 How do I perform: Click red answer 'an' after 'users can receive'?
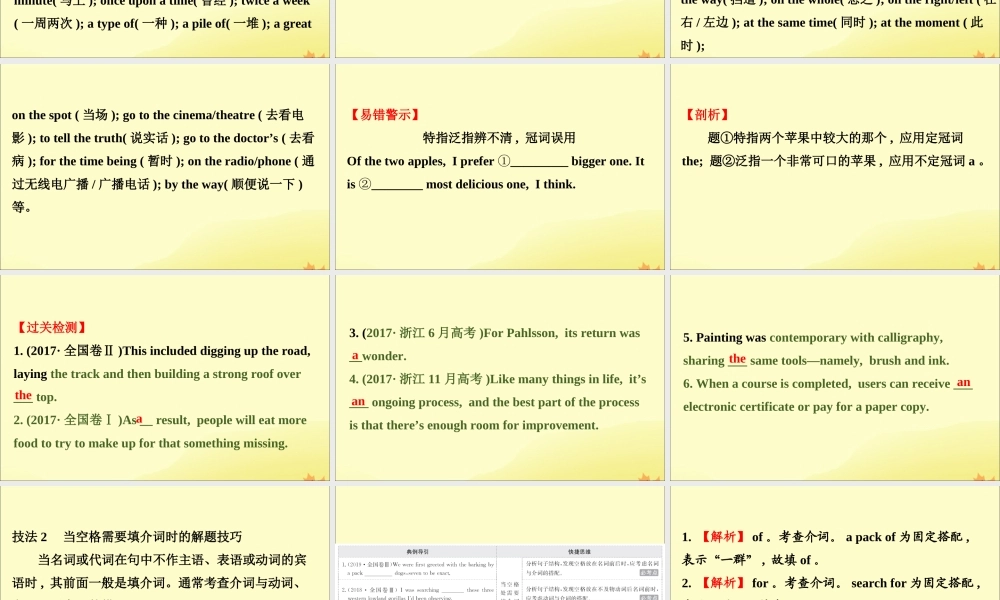coord(963,383)
